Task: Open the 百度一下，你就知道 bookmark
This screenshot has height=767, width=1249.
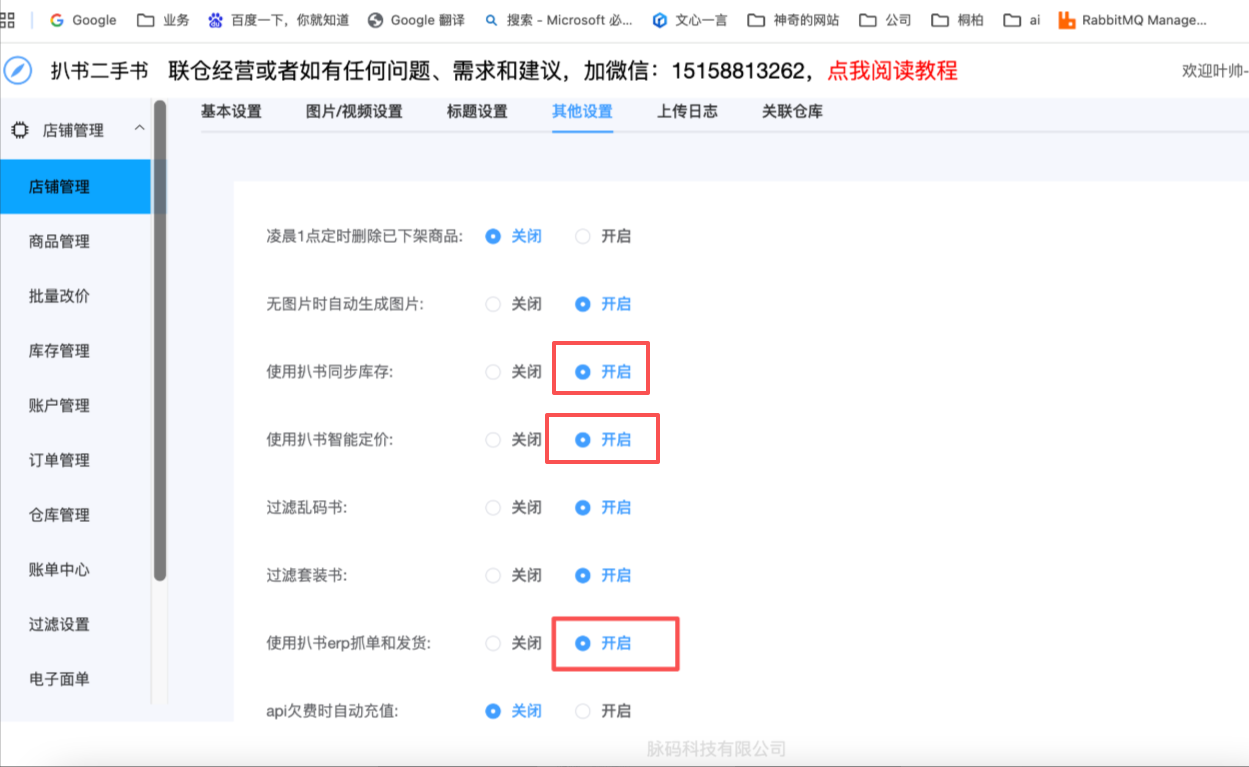Action: (277, 20)
